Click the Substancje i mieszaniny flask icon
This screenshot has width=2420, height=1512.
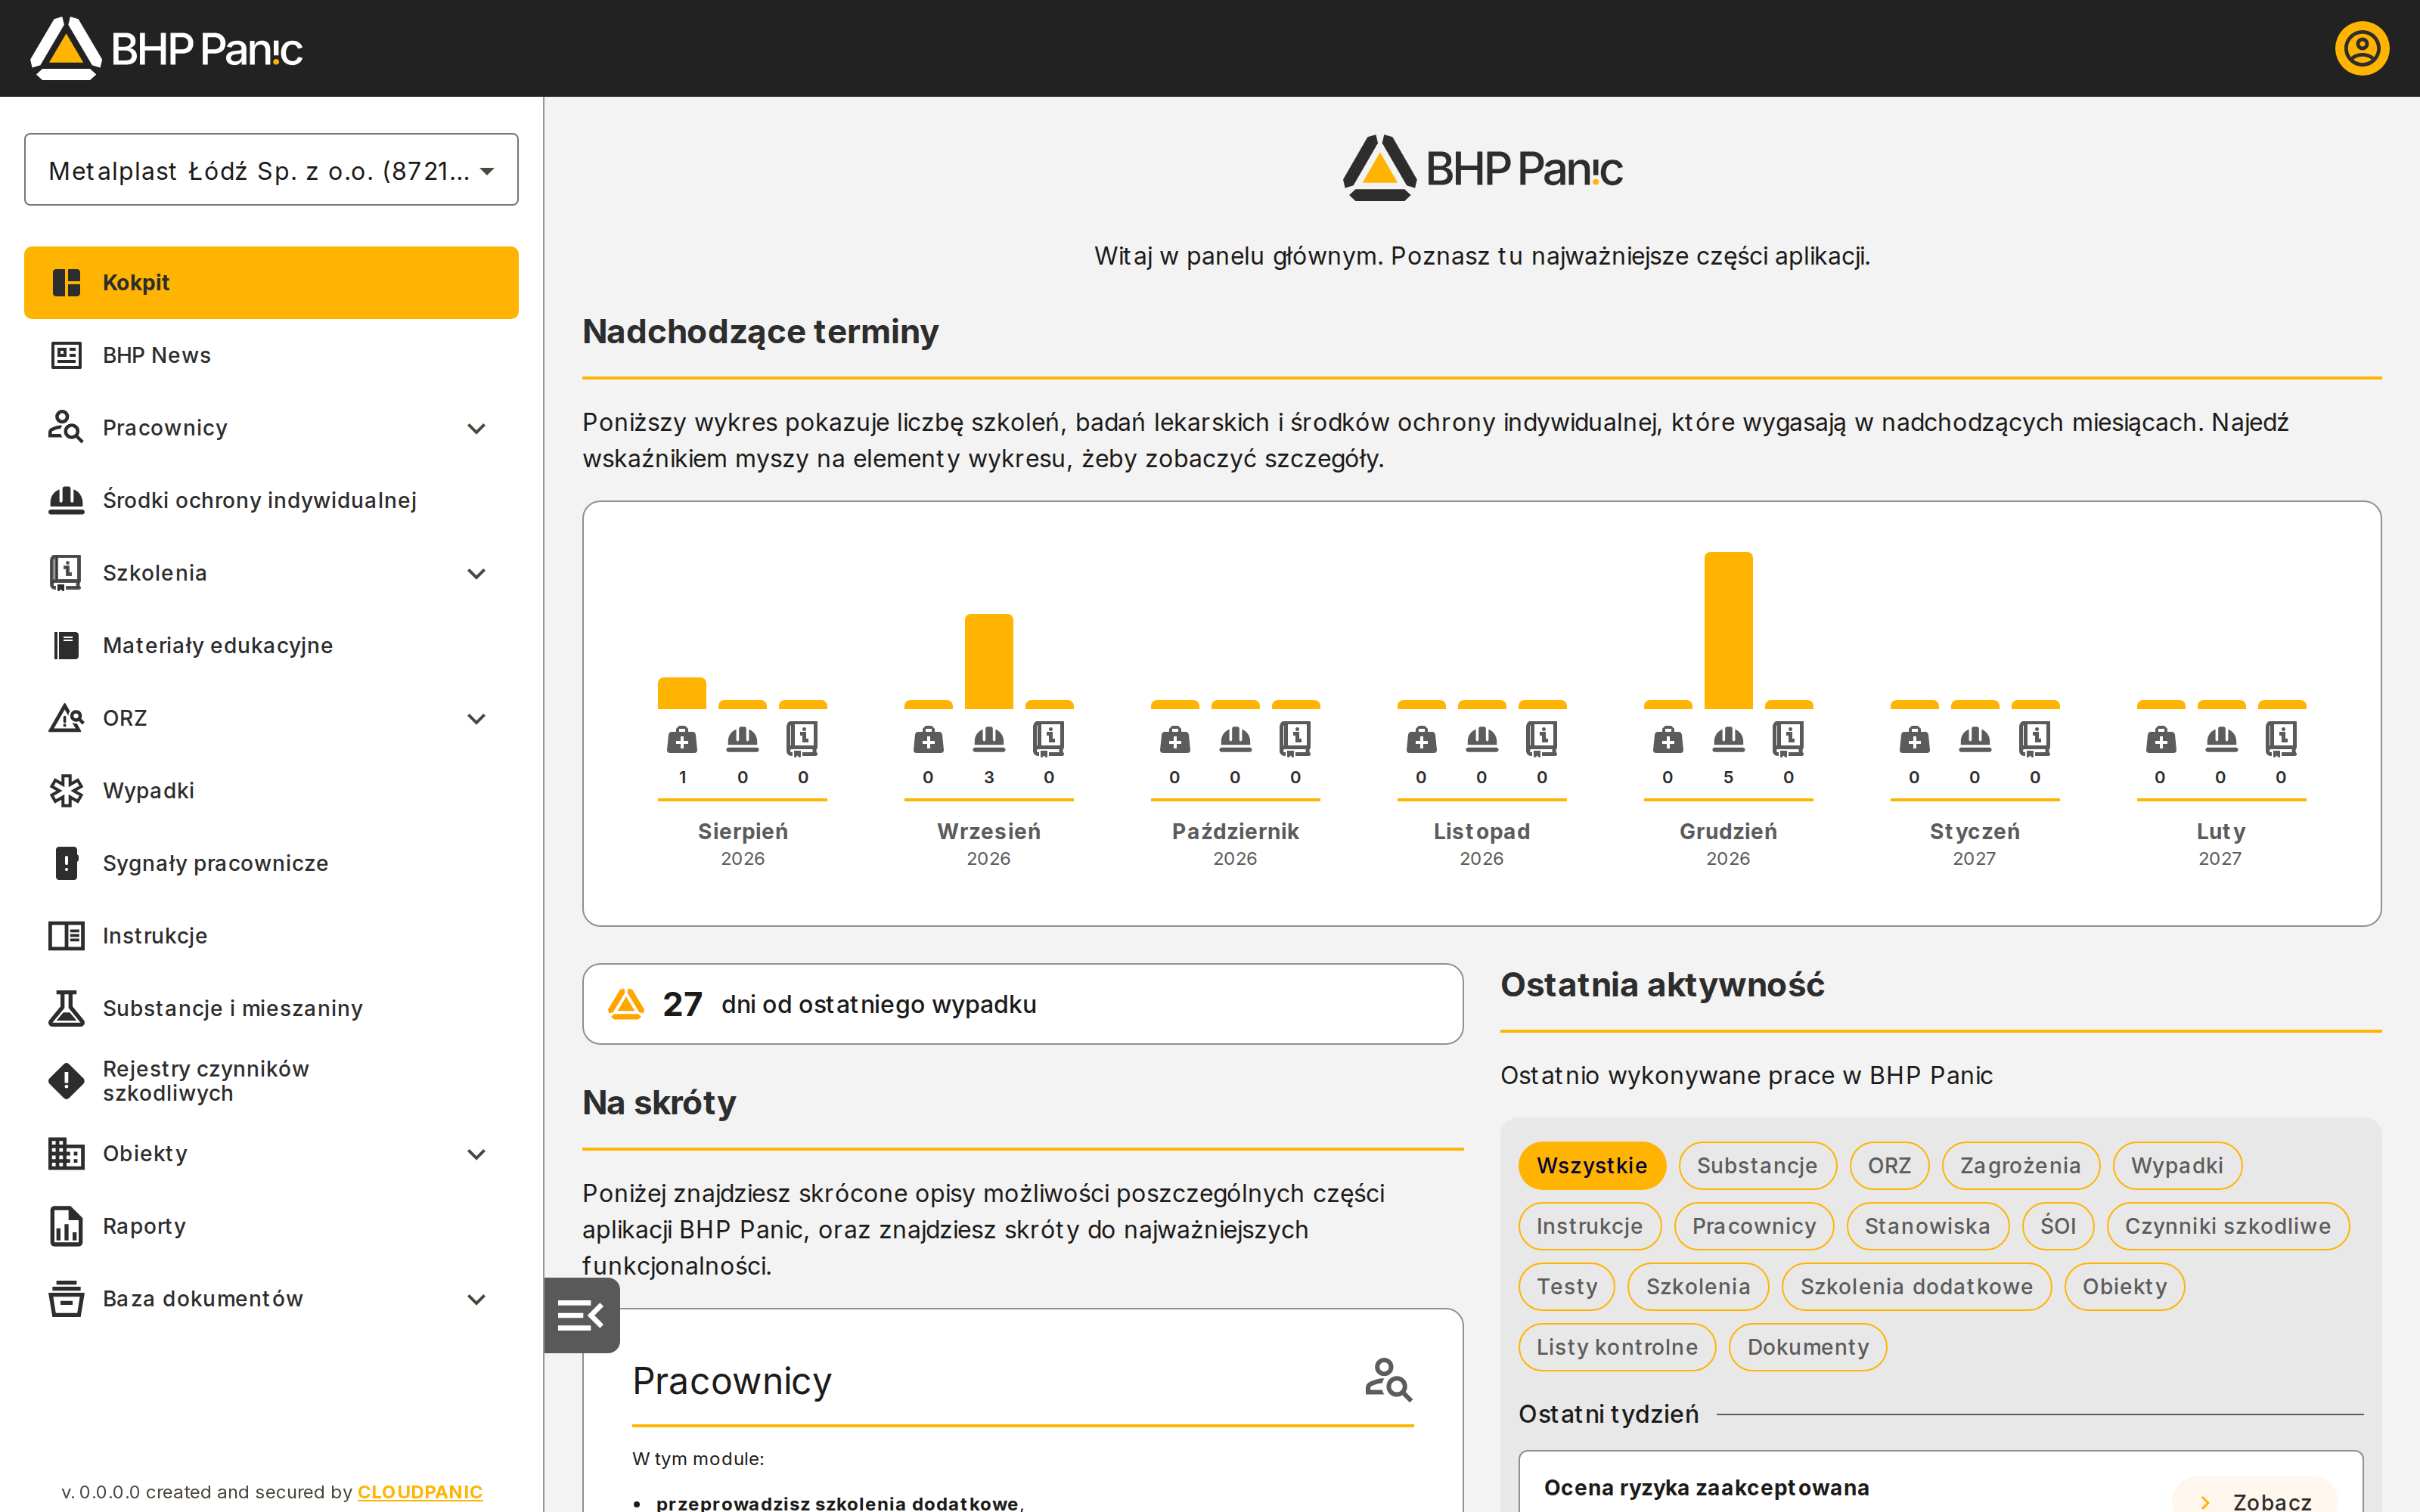pyautogui.click(x=66, y=1008)
